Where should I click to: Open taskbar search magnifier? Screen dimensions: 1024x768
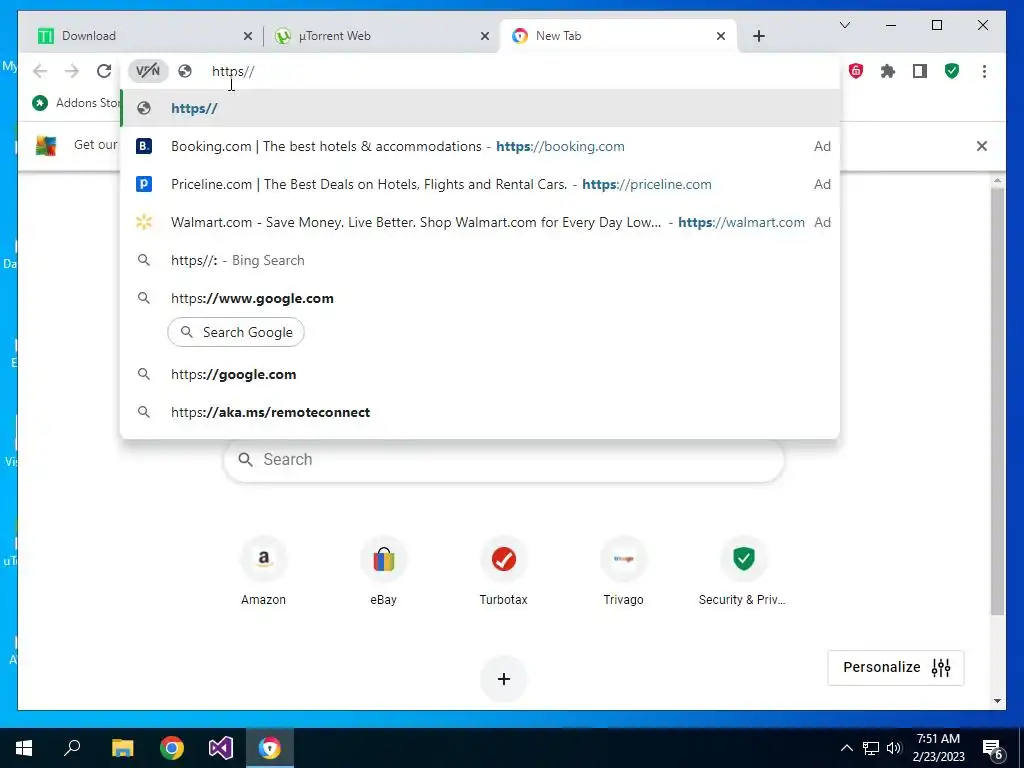[72, 748]
